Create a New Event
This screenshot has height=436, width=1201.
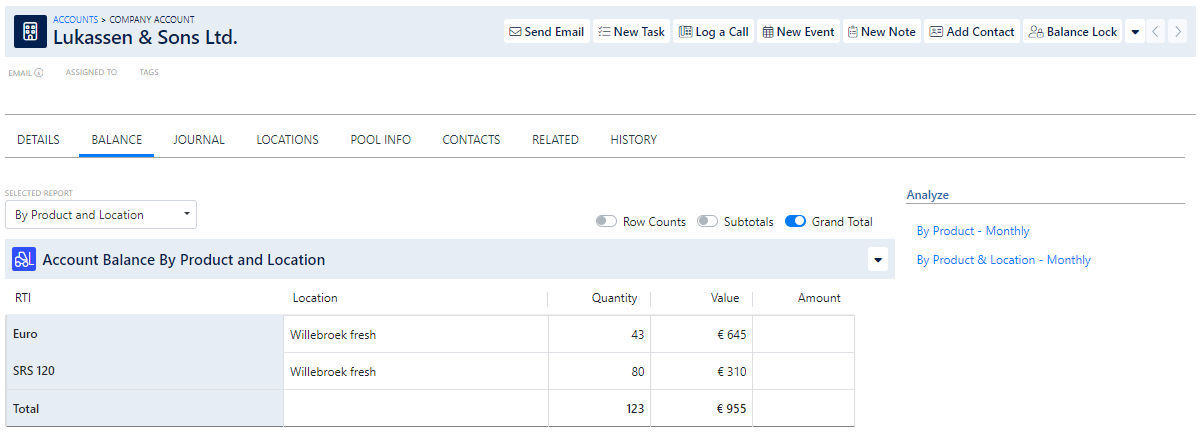tap(798, 32)
